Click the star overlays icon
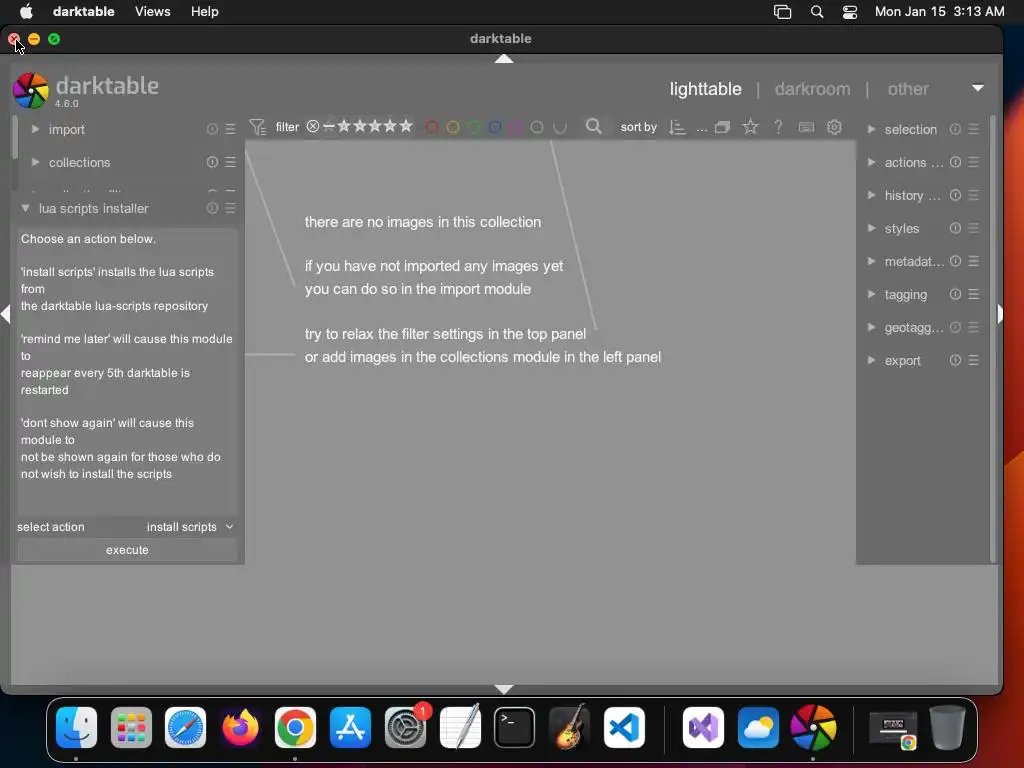 click(750, 127)
